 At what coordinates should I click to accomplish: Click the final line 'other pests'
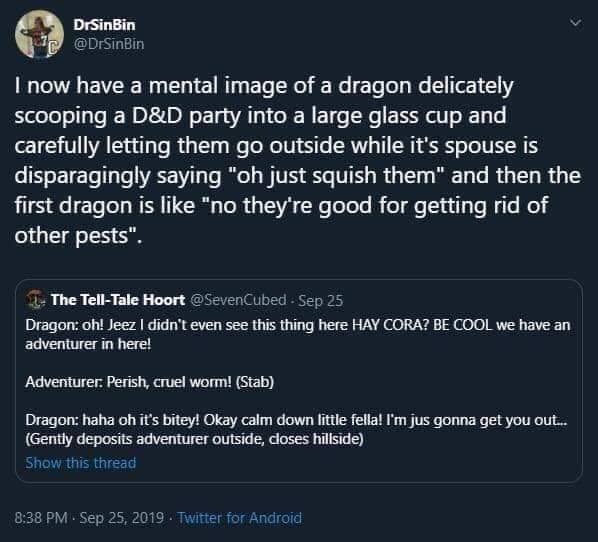tap(78, 236)
